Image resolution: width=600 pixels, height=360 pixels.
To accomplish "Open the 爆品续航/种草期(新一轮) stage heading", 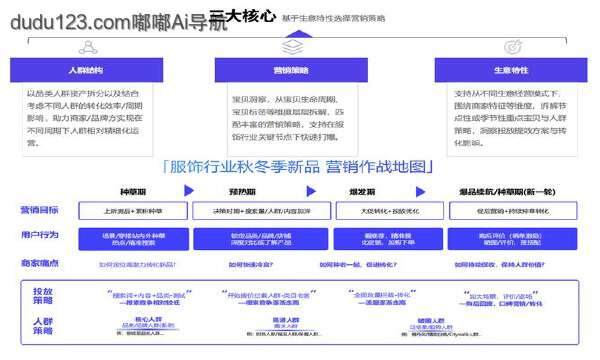I will (x=507, y=192).
